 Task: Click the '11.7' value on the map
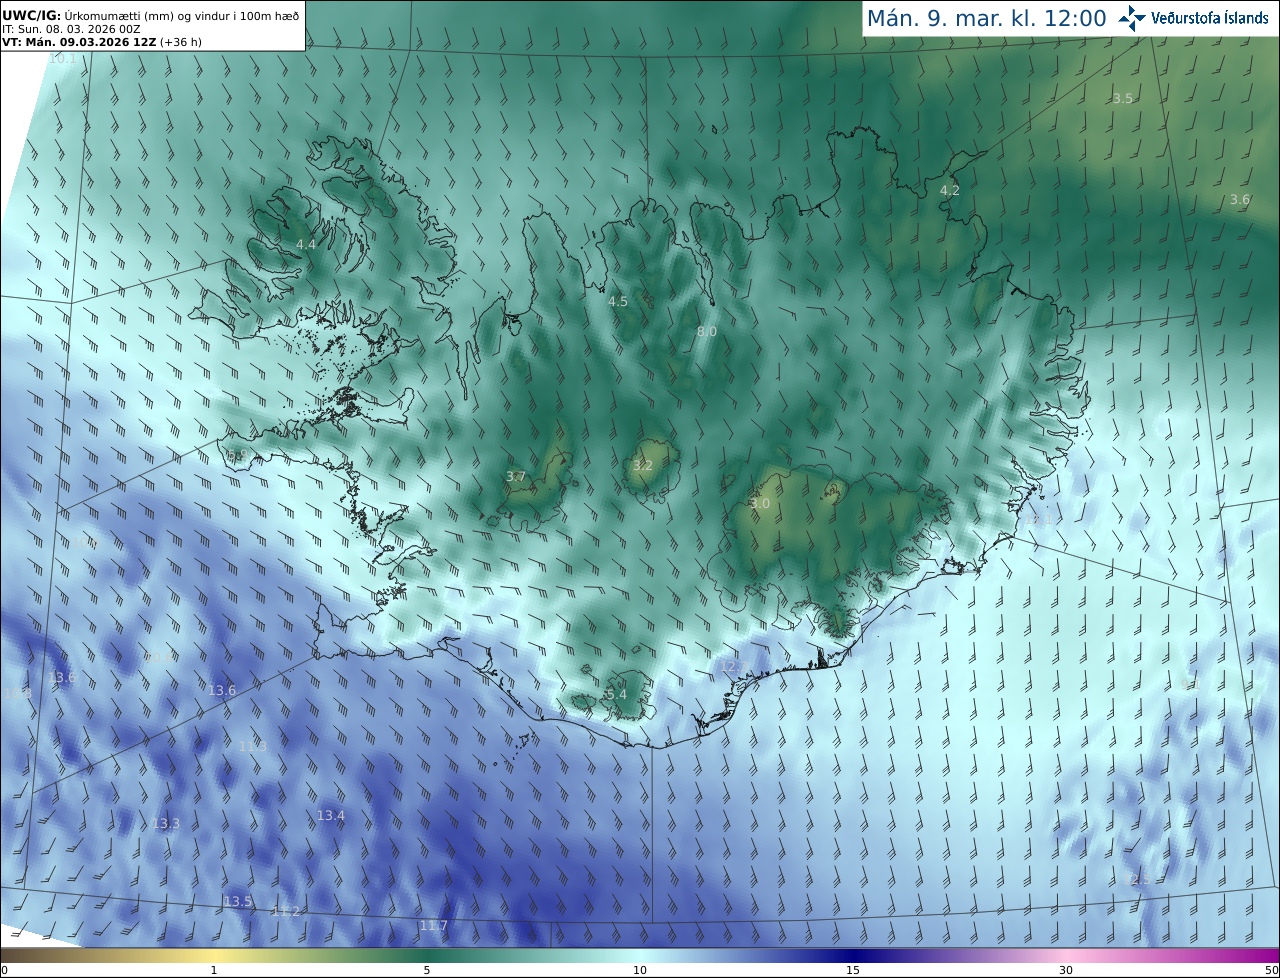(434, 926)
